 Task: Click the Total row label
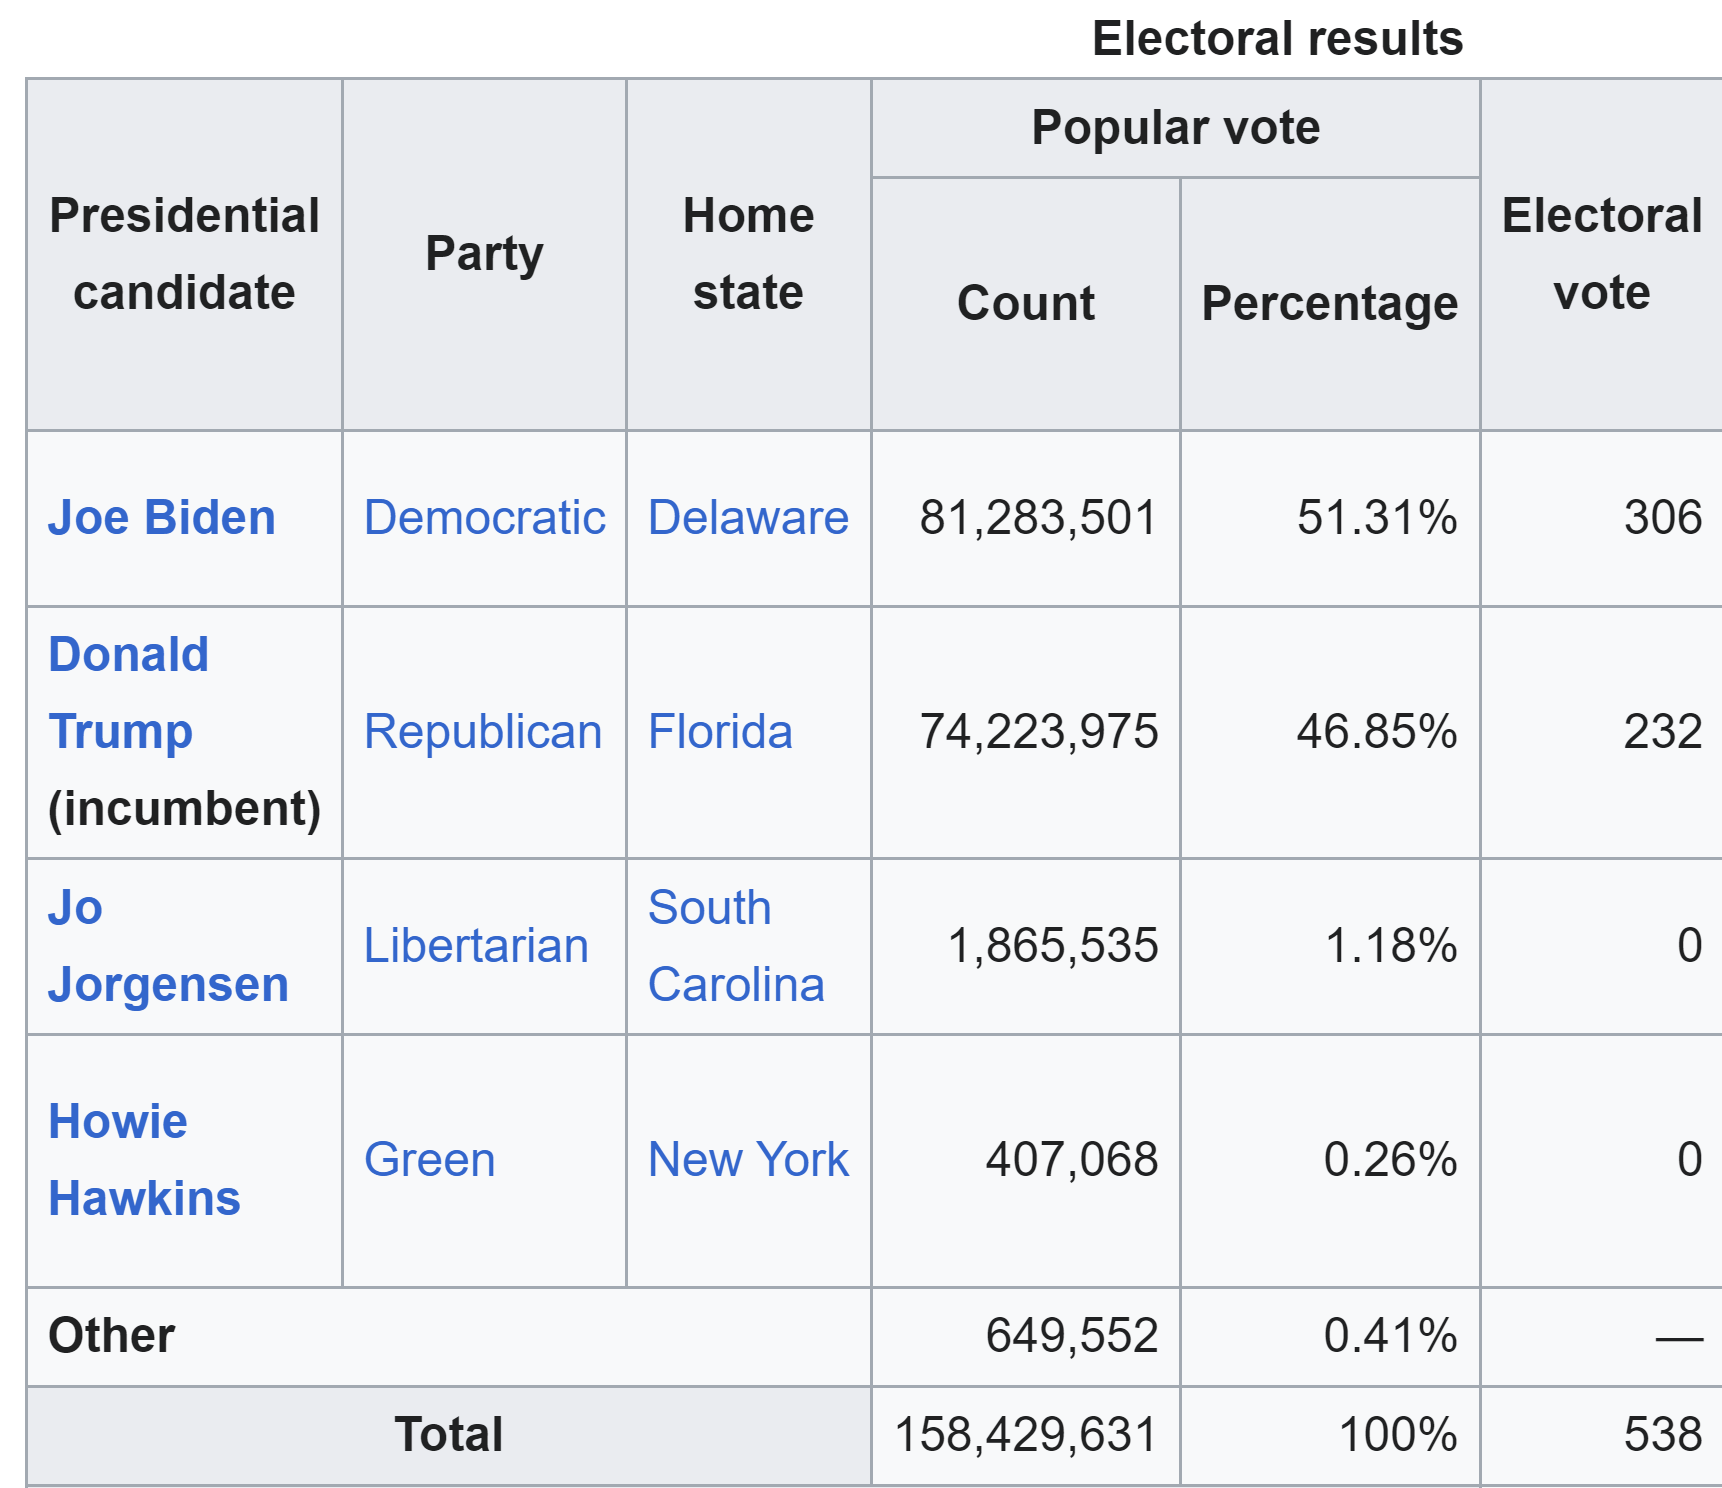click(x=448, y=1434)
